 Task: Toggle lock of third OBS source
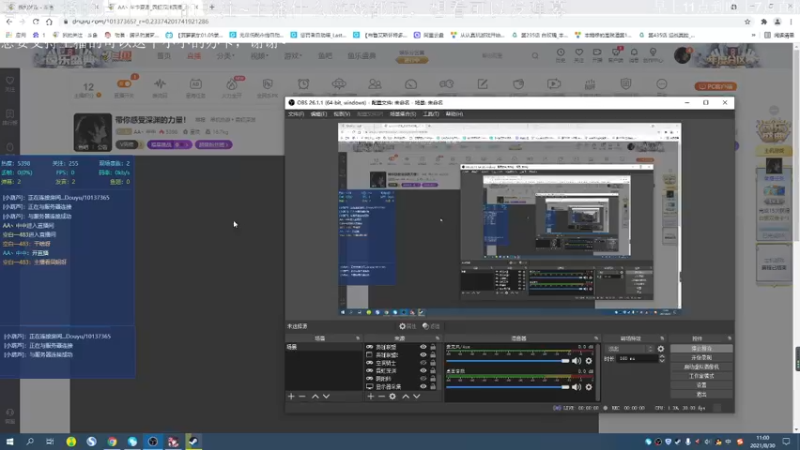[x=433, y=363]
